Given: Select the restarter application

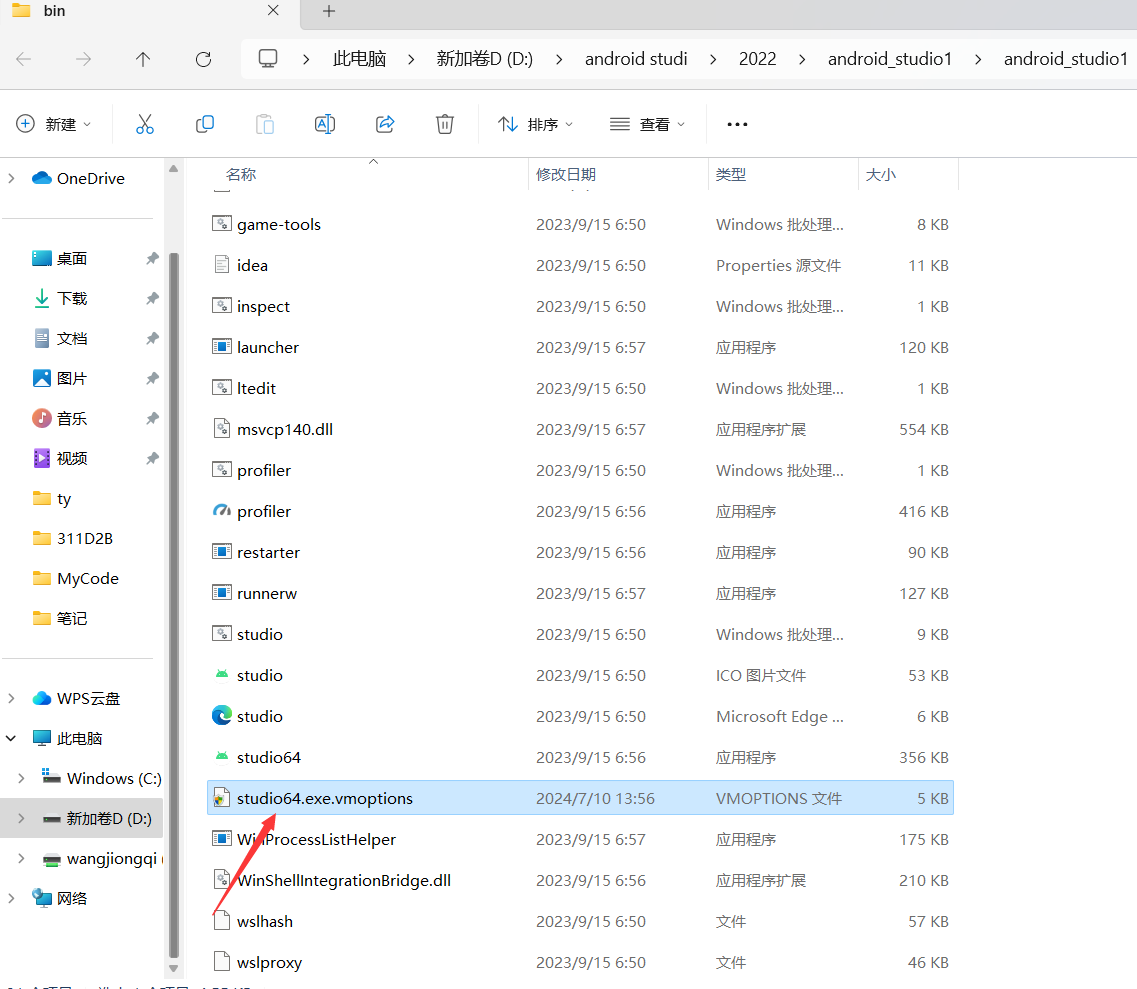Looking at the screenshot, I should click(580, 552).
